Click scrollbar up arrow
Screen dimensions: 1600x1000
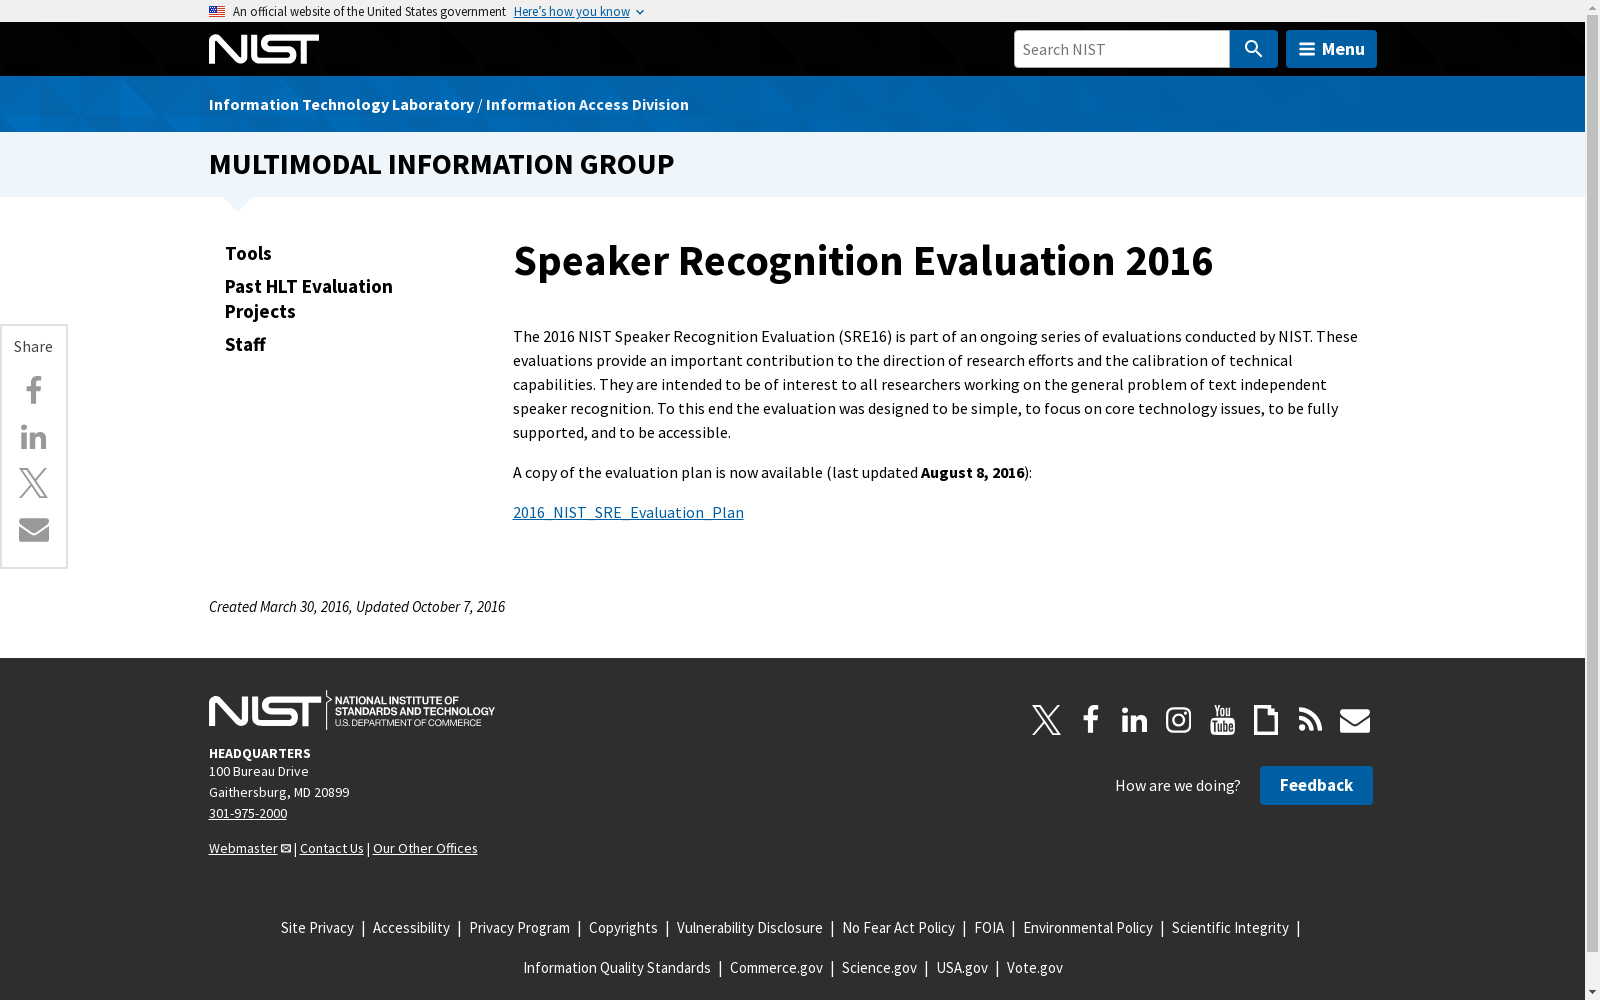pos(1592,8)
